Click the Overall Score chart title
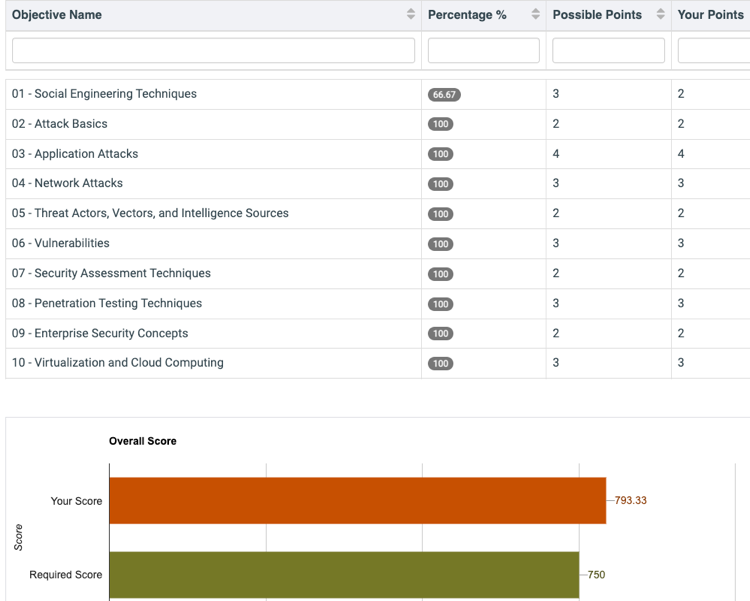This screenshot has height=601, width=750. [142, 441]
